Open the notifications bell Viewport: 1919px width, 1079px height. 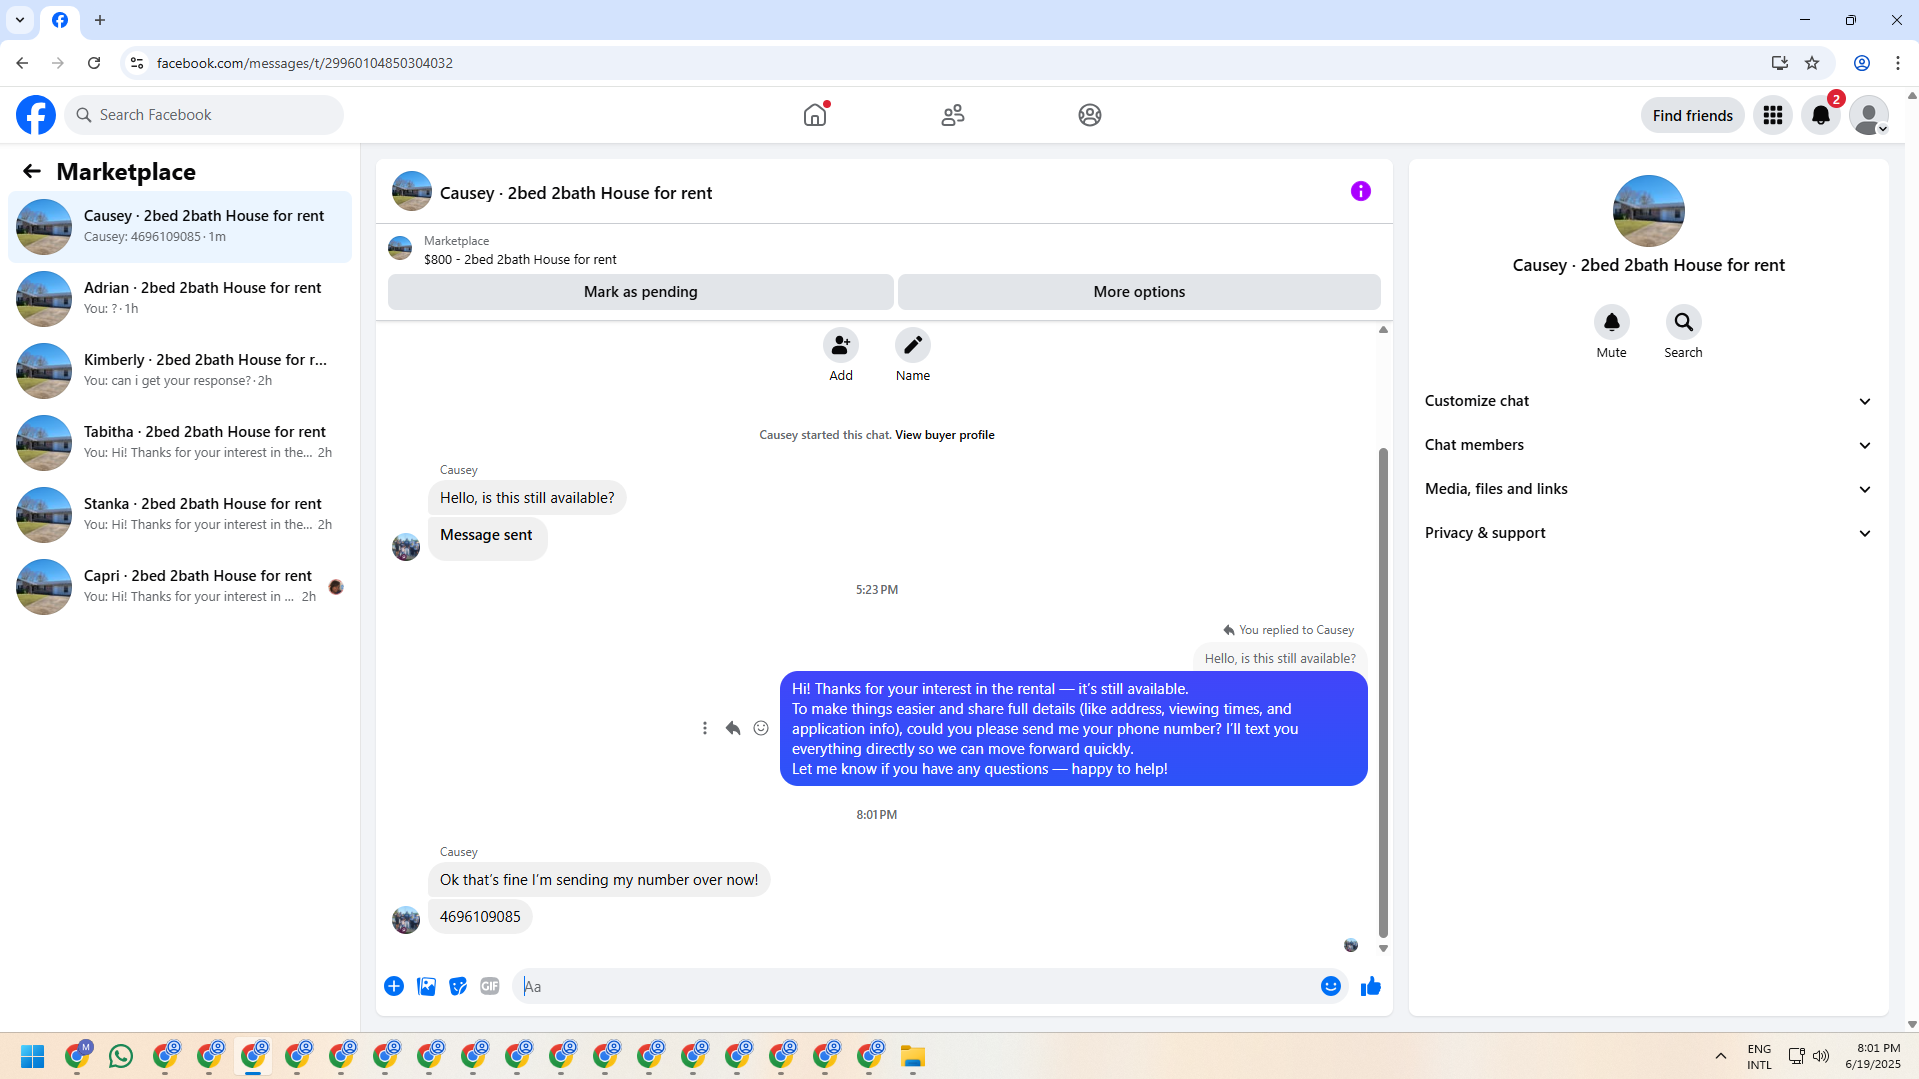pyautogui.click(x=1821, y=115)
